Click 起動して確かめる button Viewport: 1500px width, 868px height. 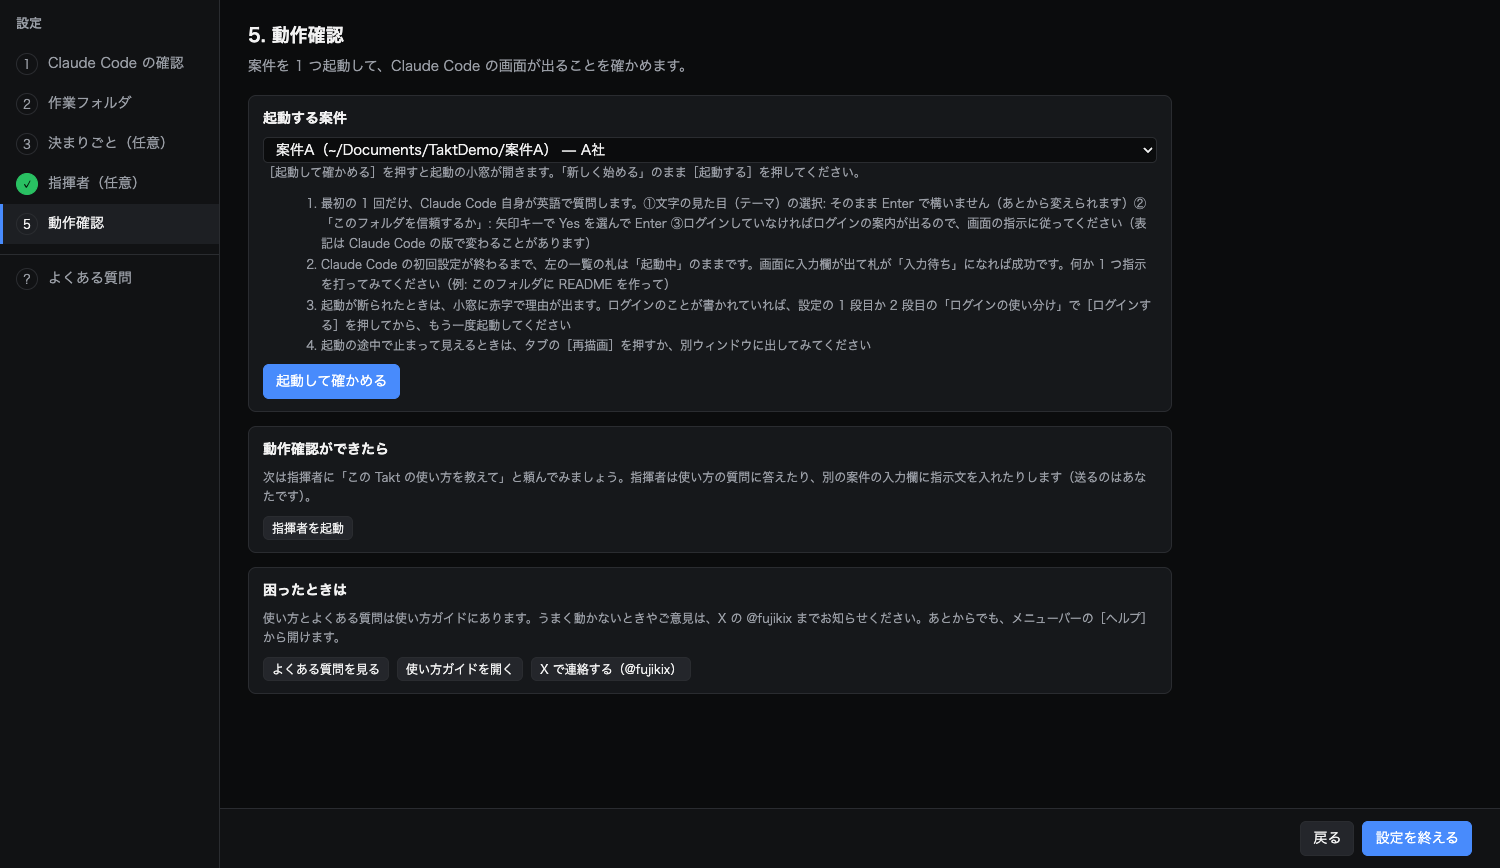click(331, 381)
